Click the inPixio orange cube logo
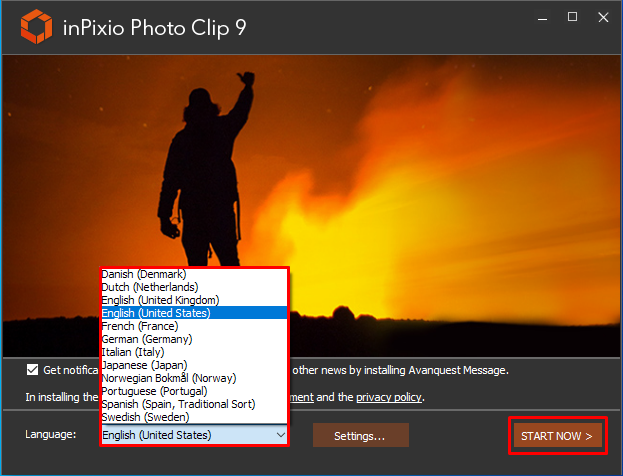The width and height of the screenshot is (623, 476). [x=36, y=27]
